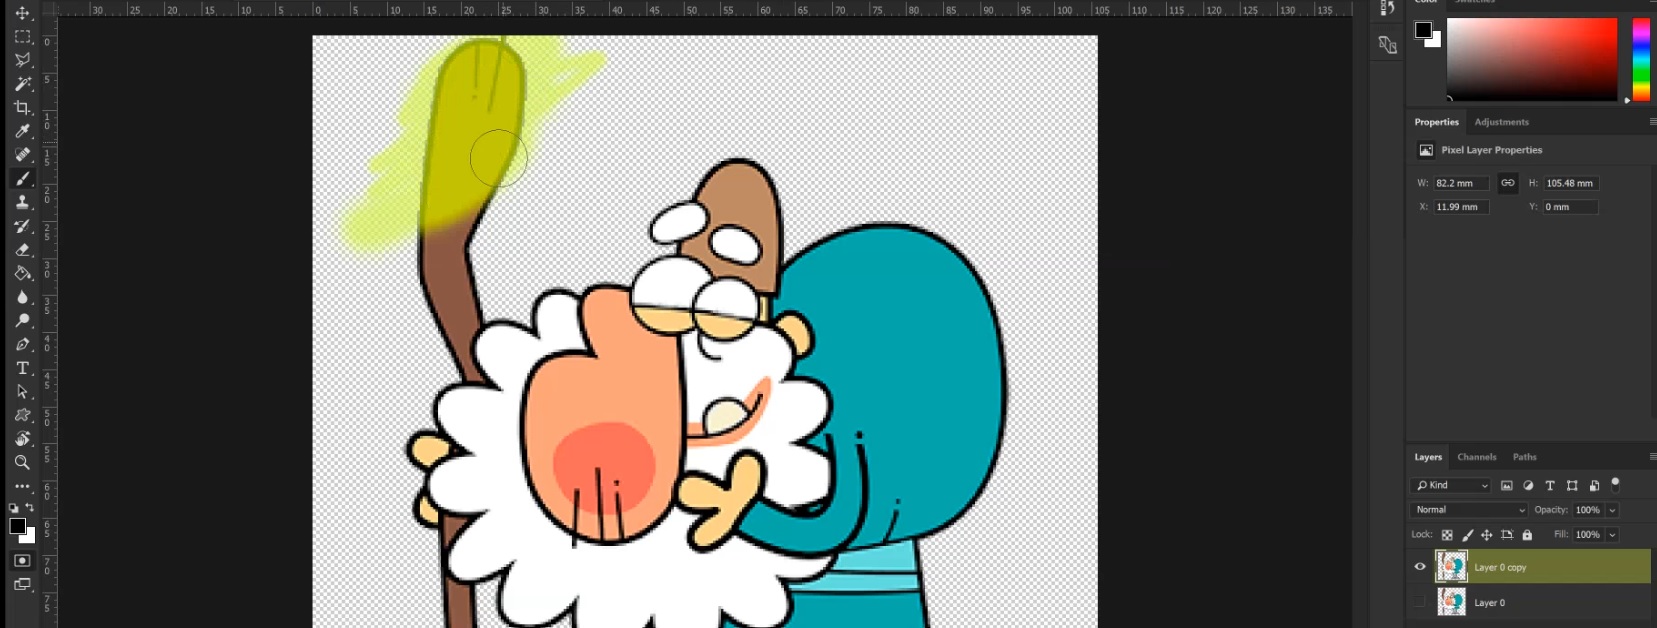This screenshot has width=1657, height=628.
Task: Select the Polygonal Lasso tool
Action: 22,60
